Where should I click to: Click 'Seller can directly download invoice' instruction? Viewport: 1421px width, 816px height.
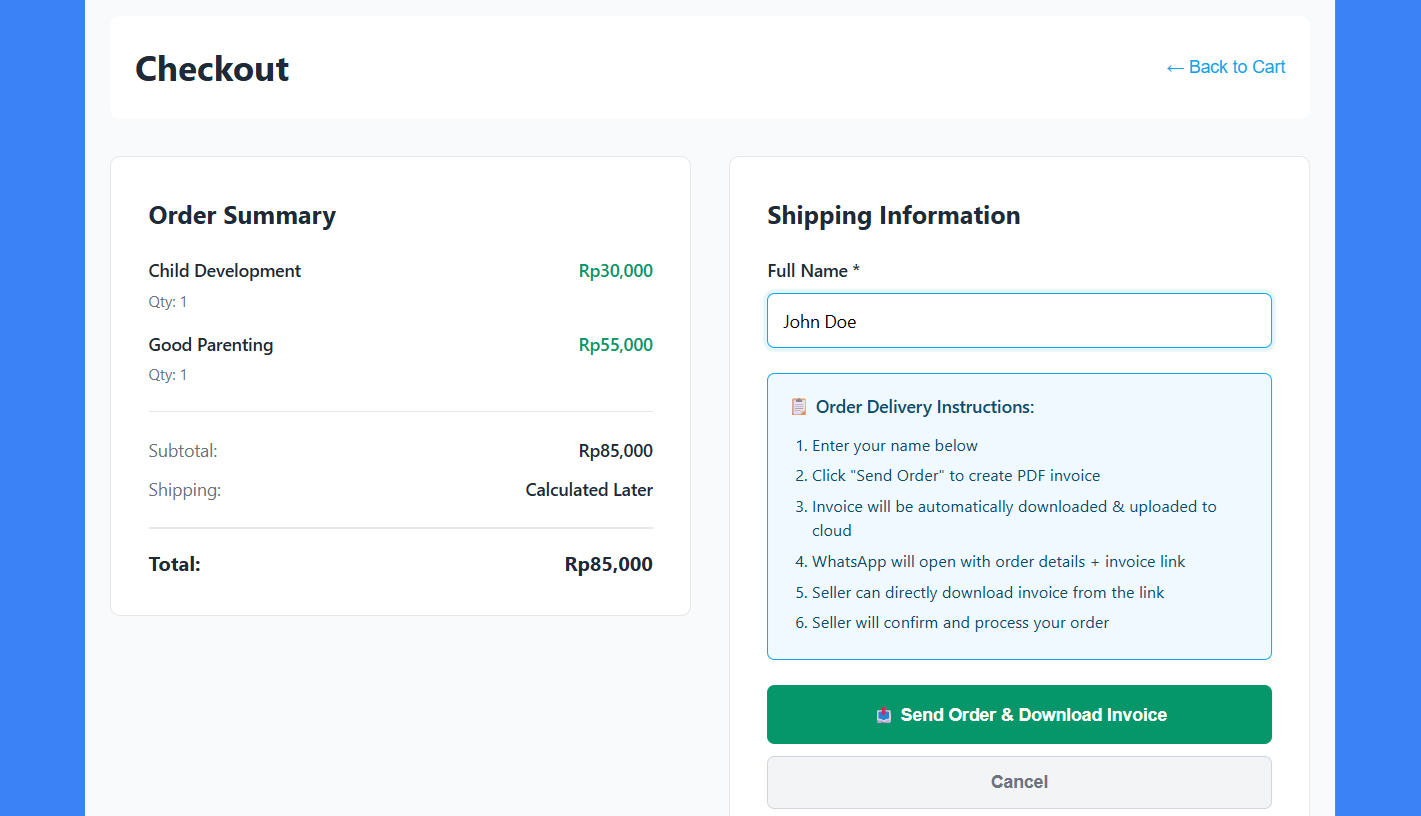(x=988, y=592)
